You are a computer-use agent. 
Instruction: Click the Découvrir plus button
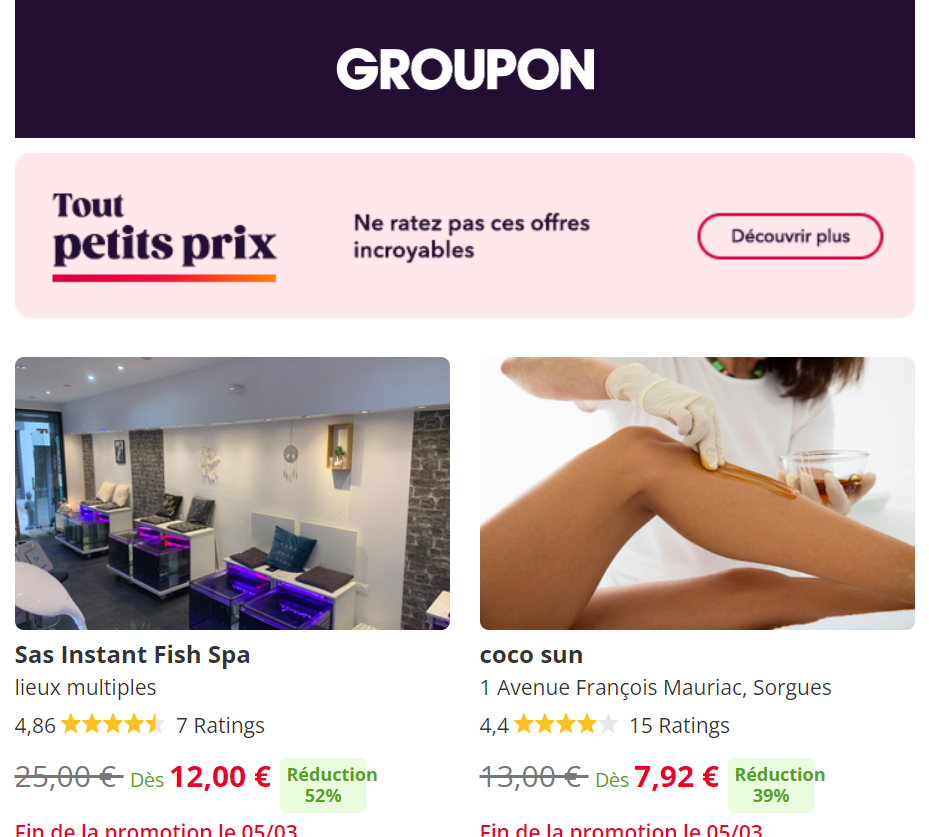coord(790,236)
